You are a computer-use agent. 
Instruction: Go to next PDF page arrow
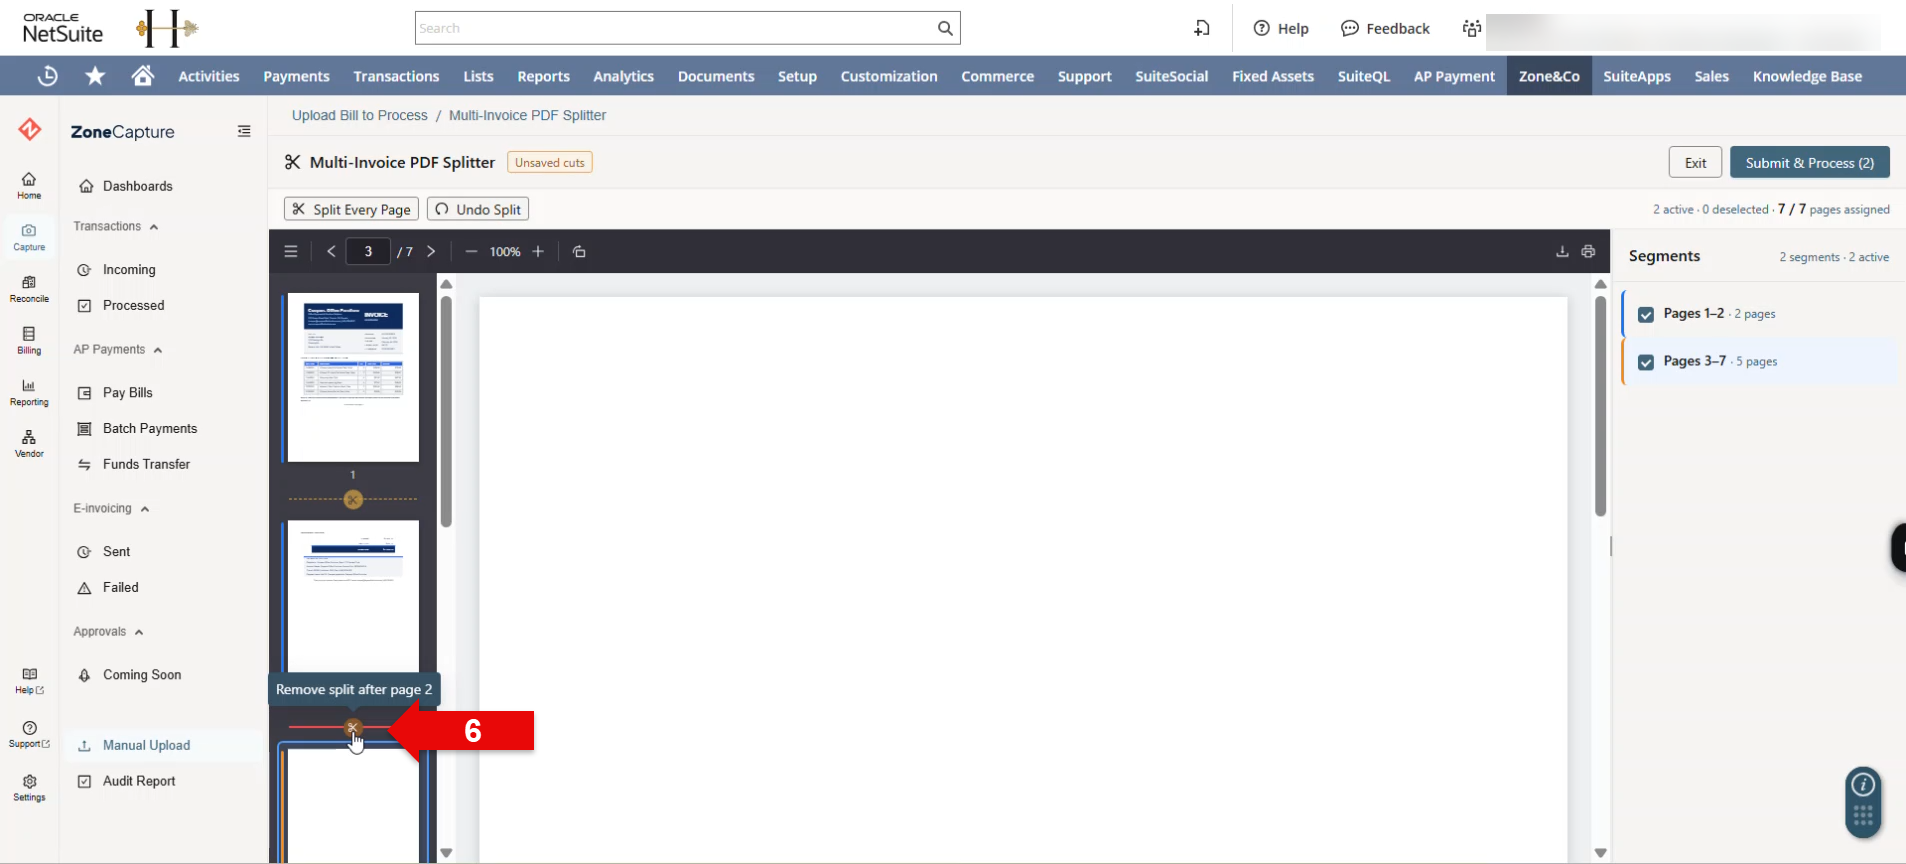click(431, 252)
